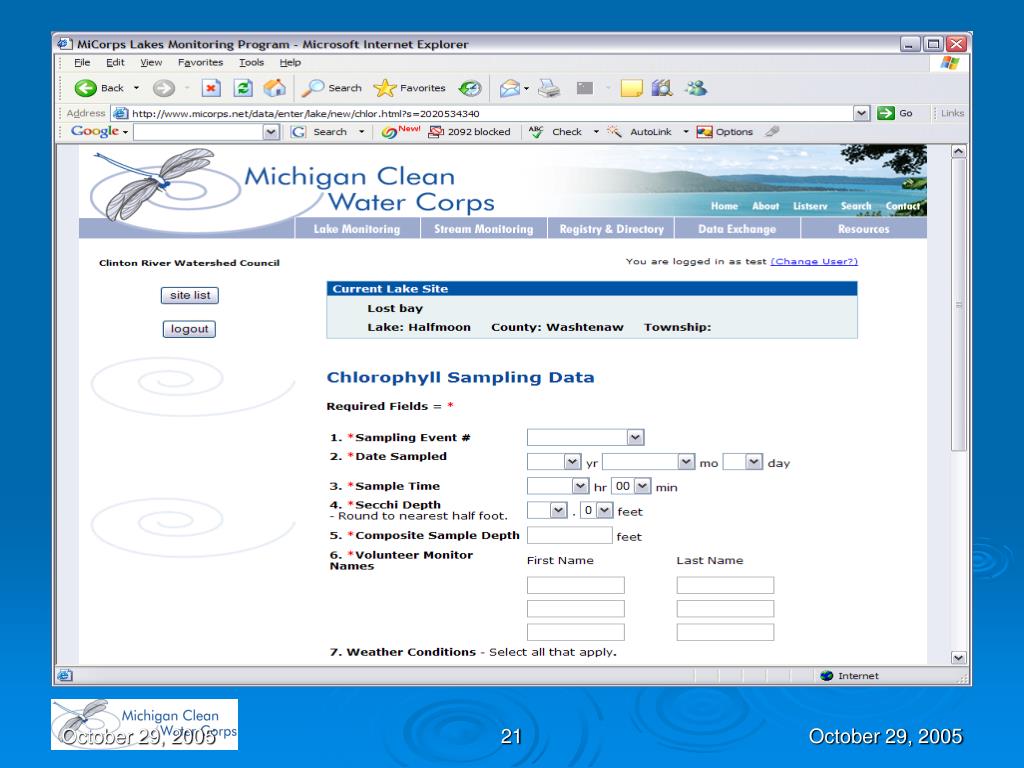Open the Date Sampled year dropdown
Viewport: 1024px width, 768px height.
point(572,462)
